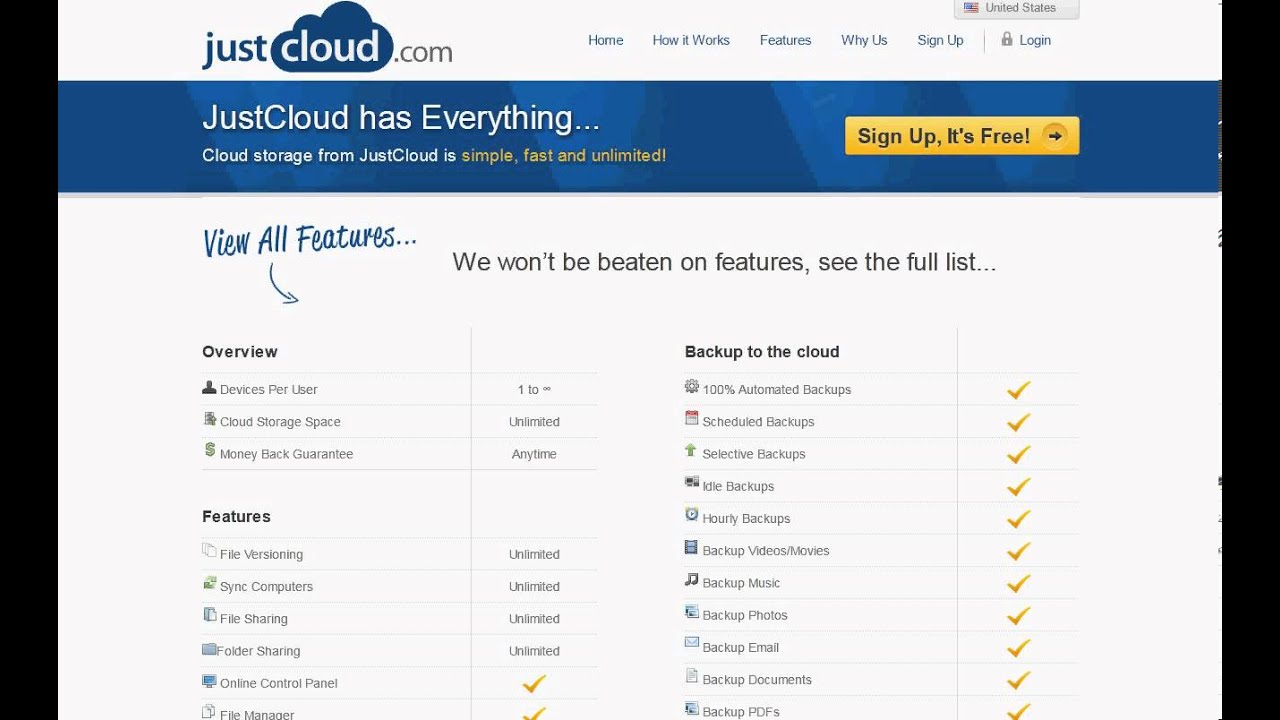Select Sign Up in the navigation
Image resolution: width=1280 pixels, height=720 pixels.
coord(940,40)
